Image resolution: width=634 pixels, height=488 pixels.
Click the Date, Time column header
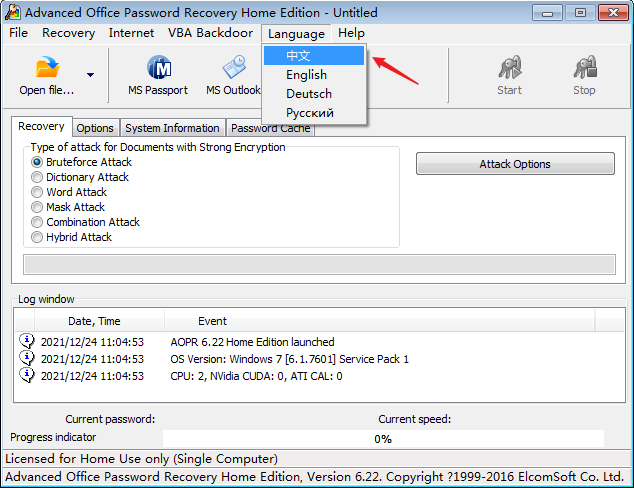99,321
